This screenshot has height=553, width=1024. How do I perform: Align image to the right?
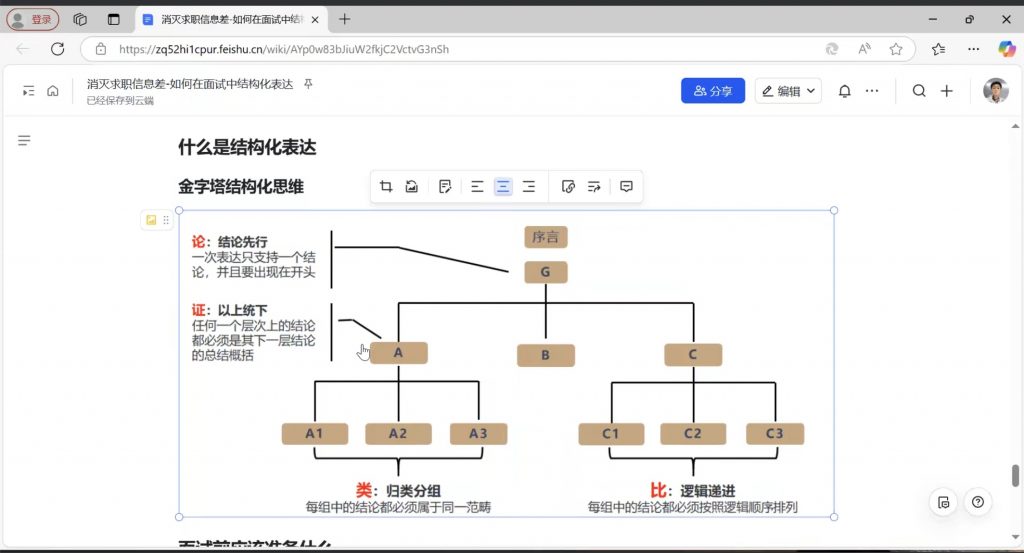pyautogui.click(x=529, y=187)
